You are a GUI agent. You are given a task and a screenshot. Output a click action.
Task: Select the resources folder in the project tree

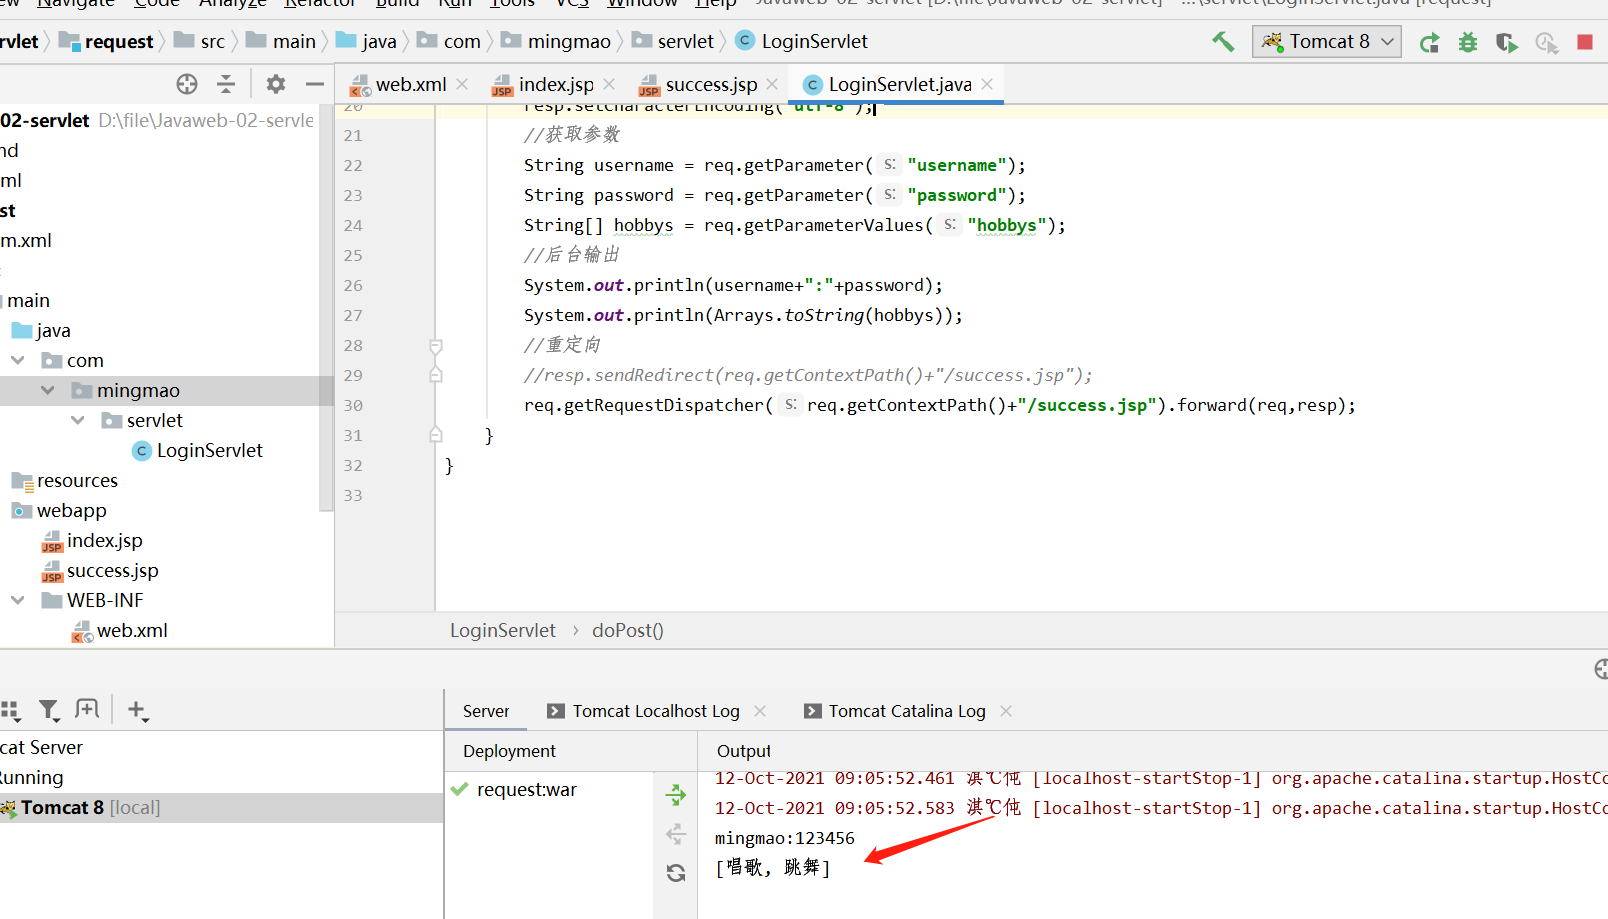[65, 481]
